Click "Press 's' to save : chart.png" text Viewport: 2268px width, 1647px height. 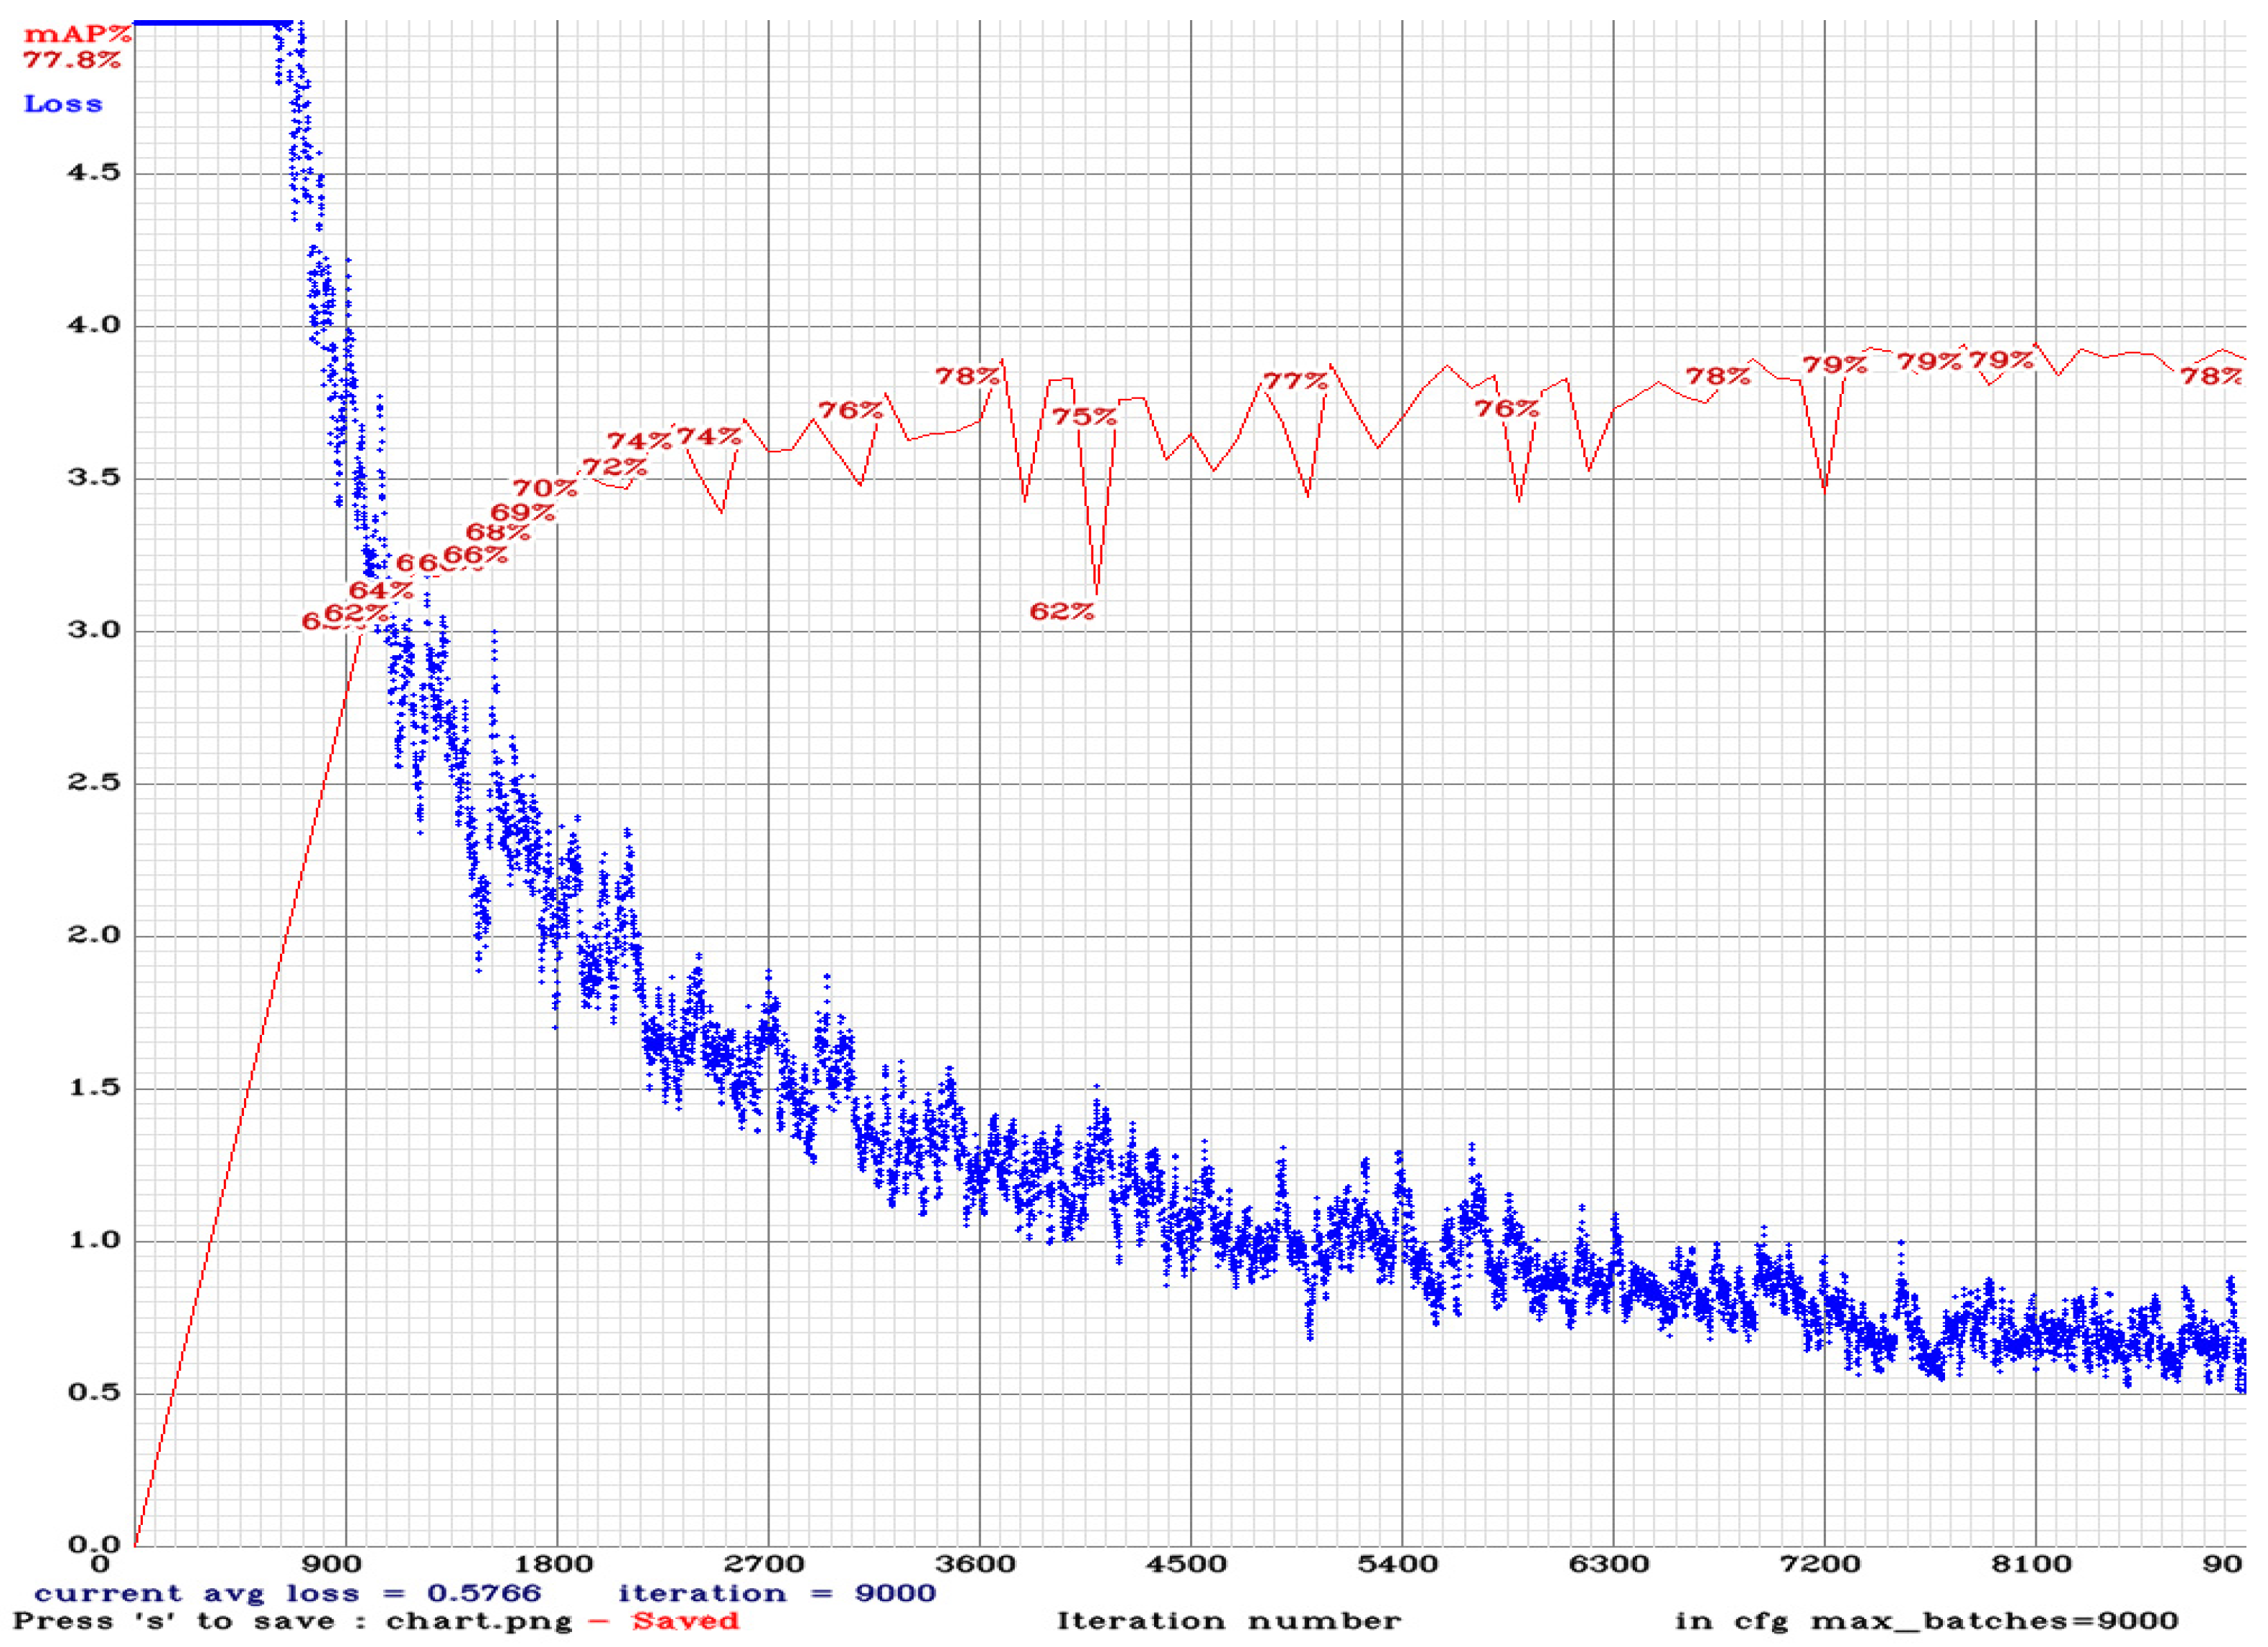[293, 1621]
